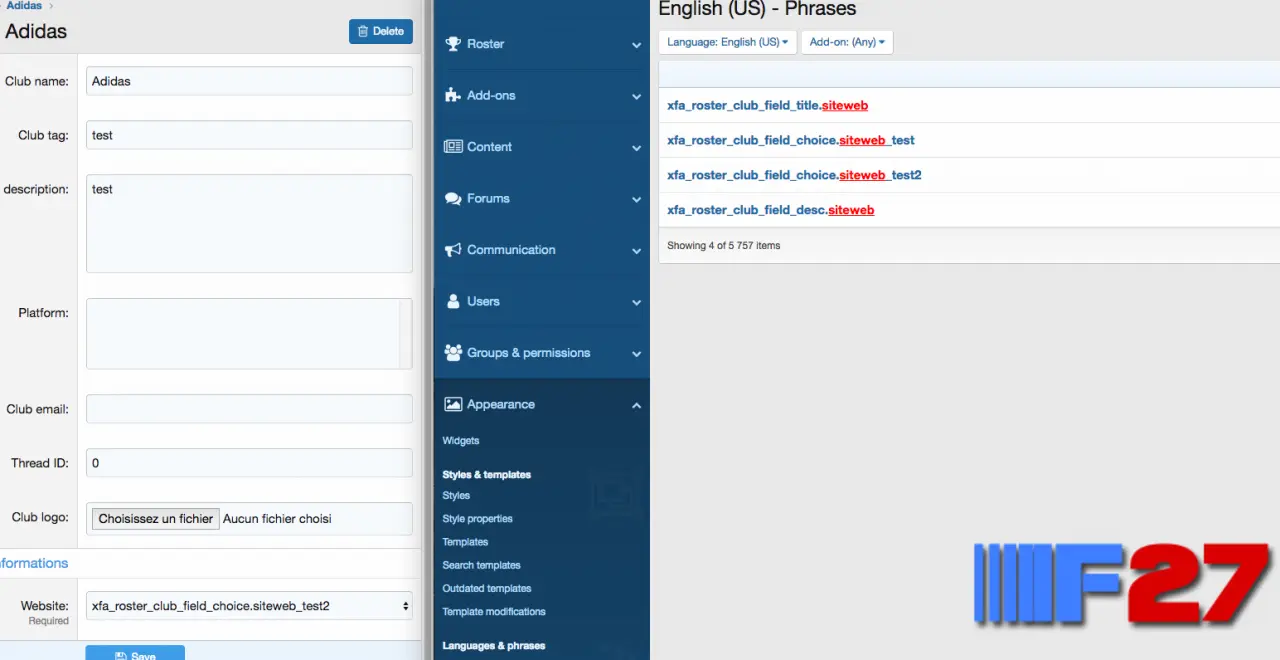This screenshot has width=1280, height=660.
Task: Click the Add-ons puzzle piece icon
Action: (453, 95)
